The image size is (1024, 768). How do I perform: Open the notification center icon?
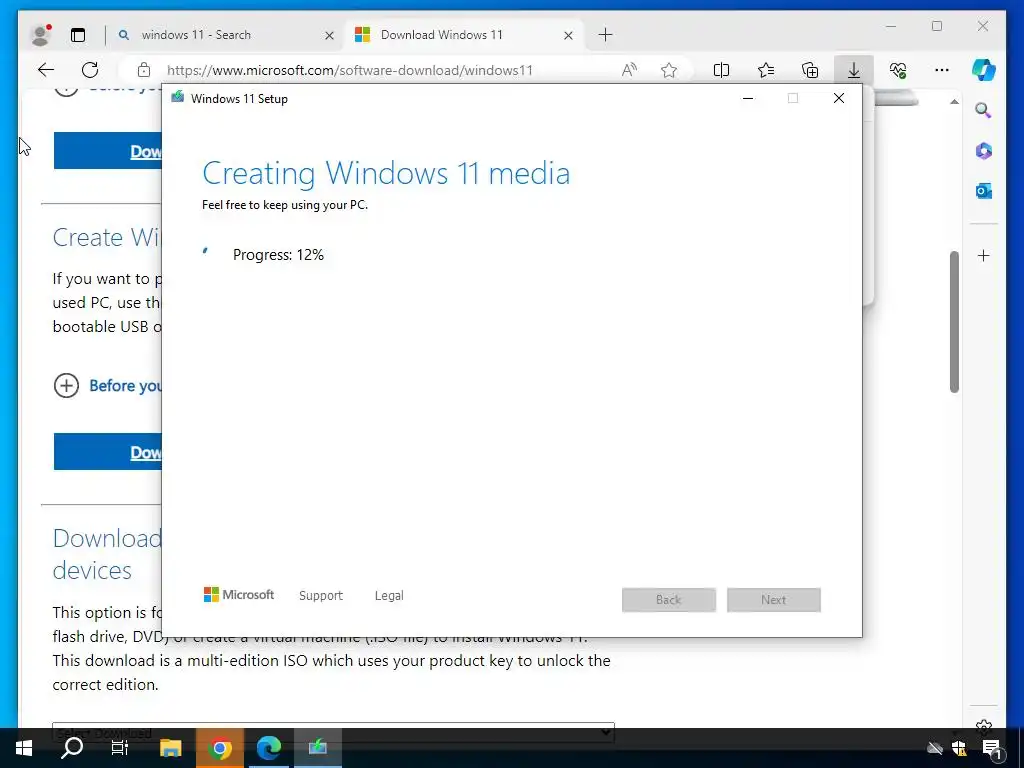tap(992, 749)
